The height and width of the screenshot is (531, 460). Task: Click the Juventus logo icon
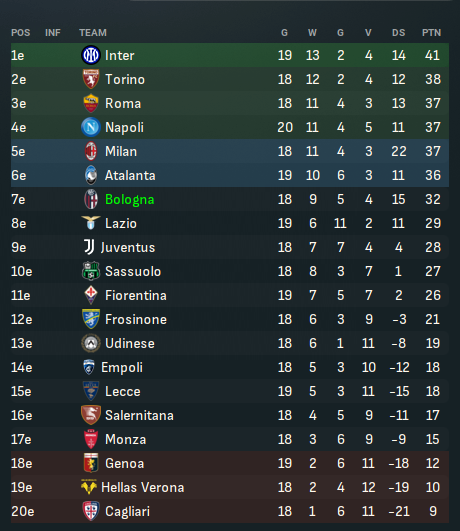(89, 247)
